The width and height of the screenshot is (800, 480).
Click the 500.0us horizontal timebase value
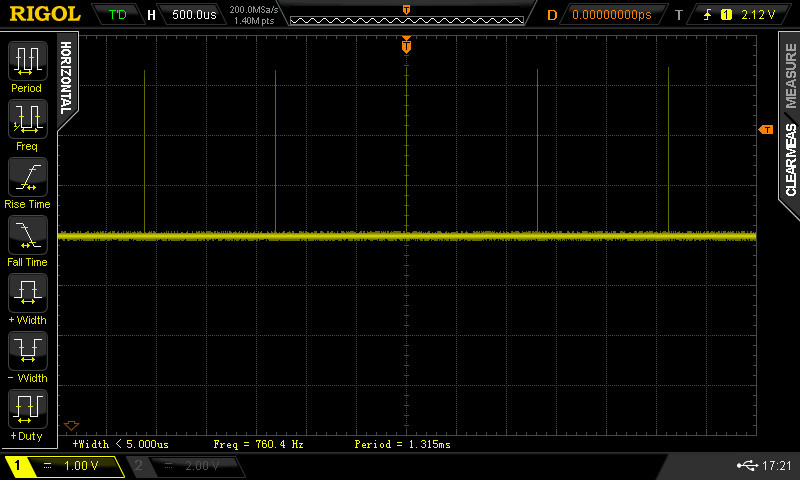point(195,15)
